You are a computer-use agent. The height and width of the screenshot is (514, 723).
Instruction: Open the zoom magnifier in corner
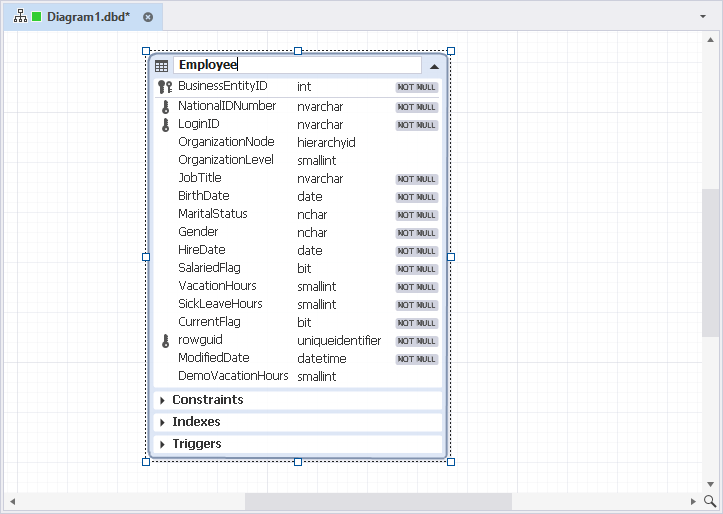pos(710,501)
